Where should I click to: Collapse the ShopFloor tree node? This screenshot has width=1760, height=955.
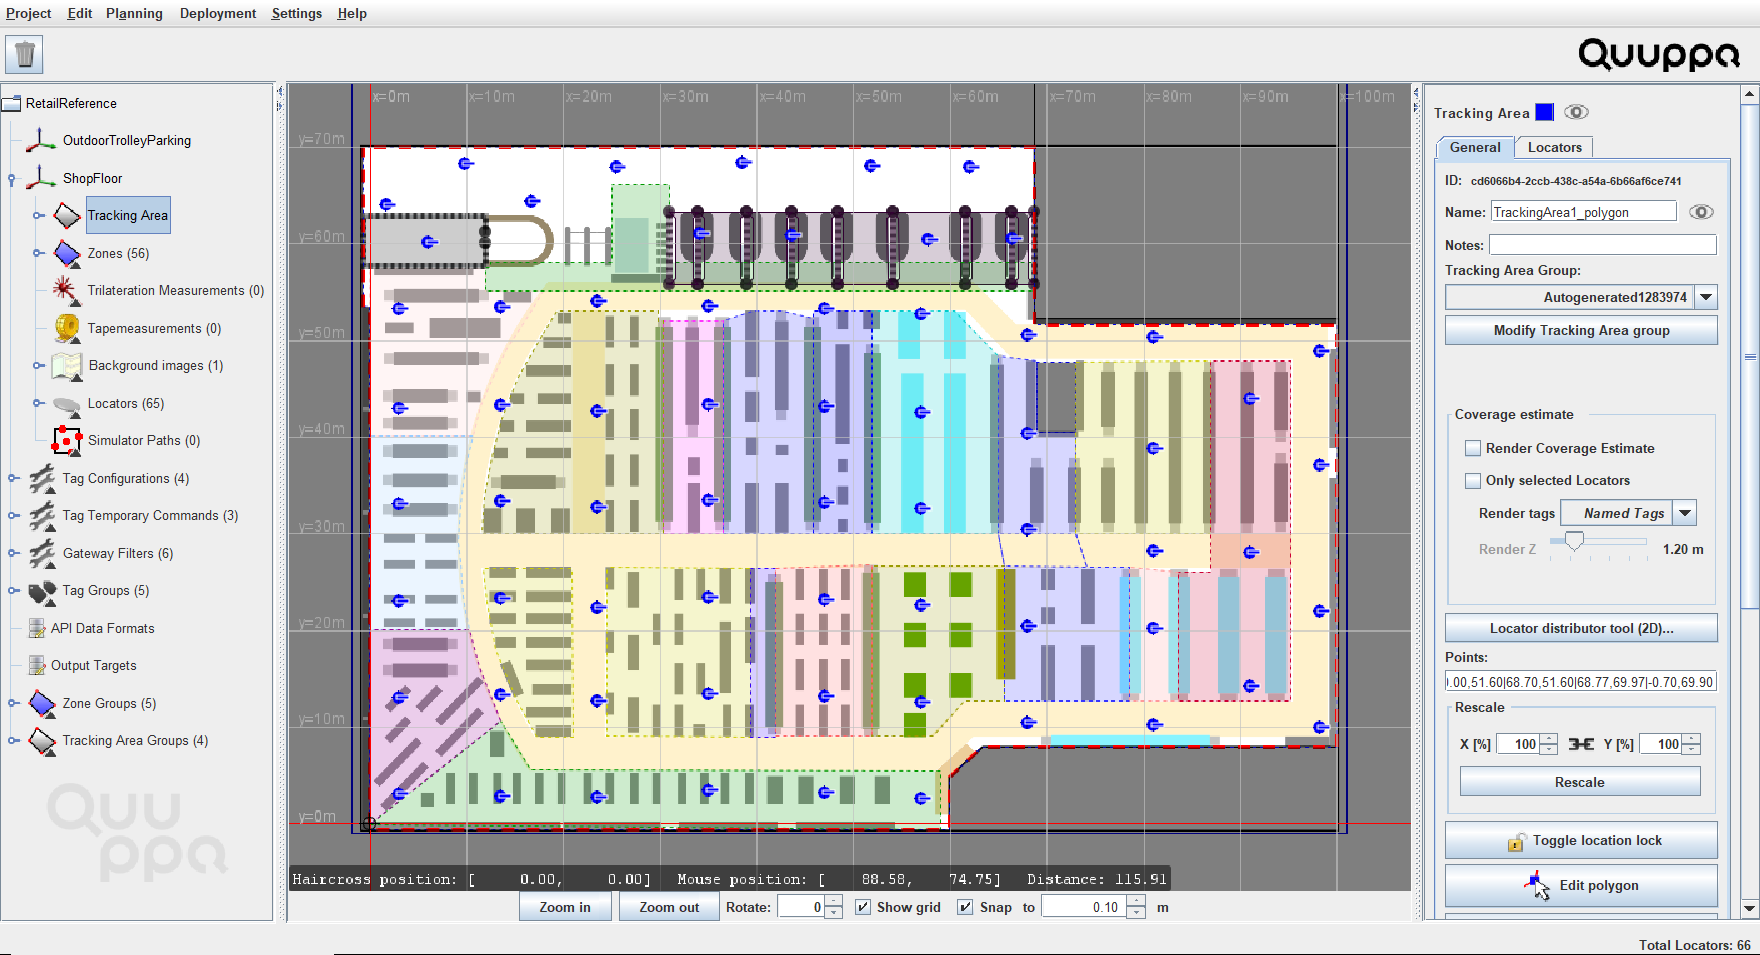(x=12, y=179)
